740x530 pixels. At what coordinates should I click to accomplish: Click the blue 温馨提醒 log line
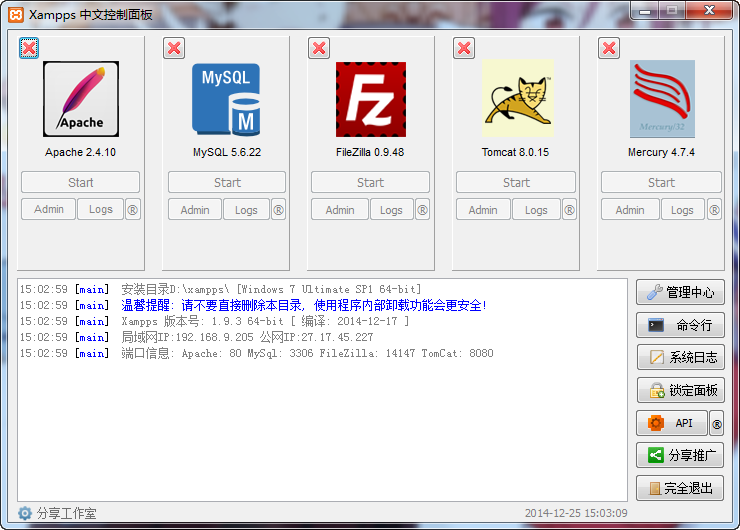click(304, 305)
